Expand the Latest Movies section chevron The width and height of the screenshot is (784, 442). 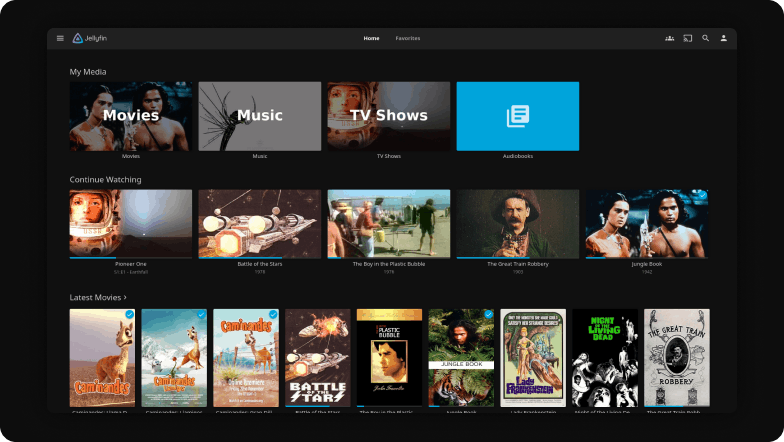[x=125, y=298]
